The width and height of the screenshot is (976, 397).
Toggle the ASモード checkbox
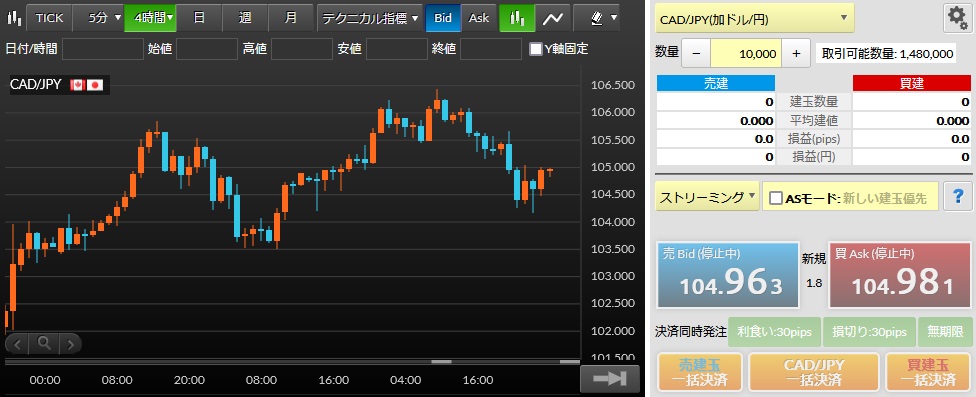pyautogui.click(x=776, y=198)
